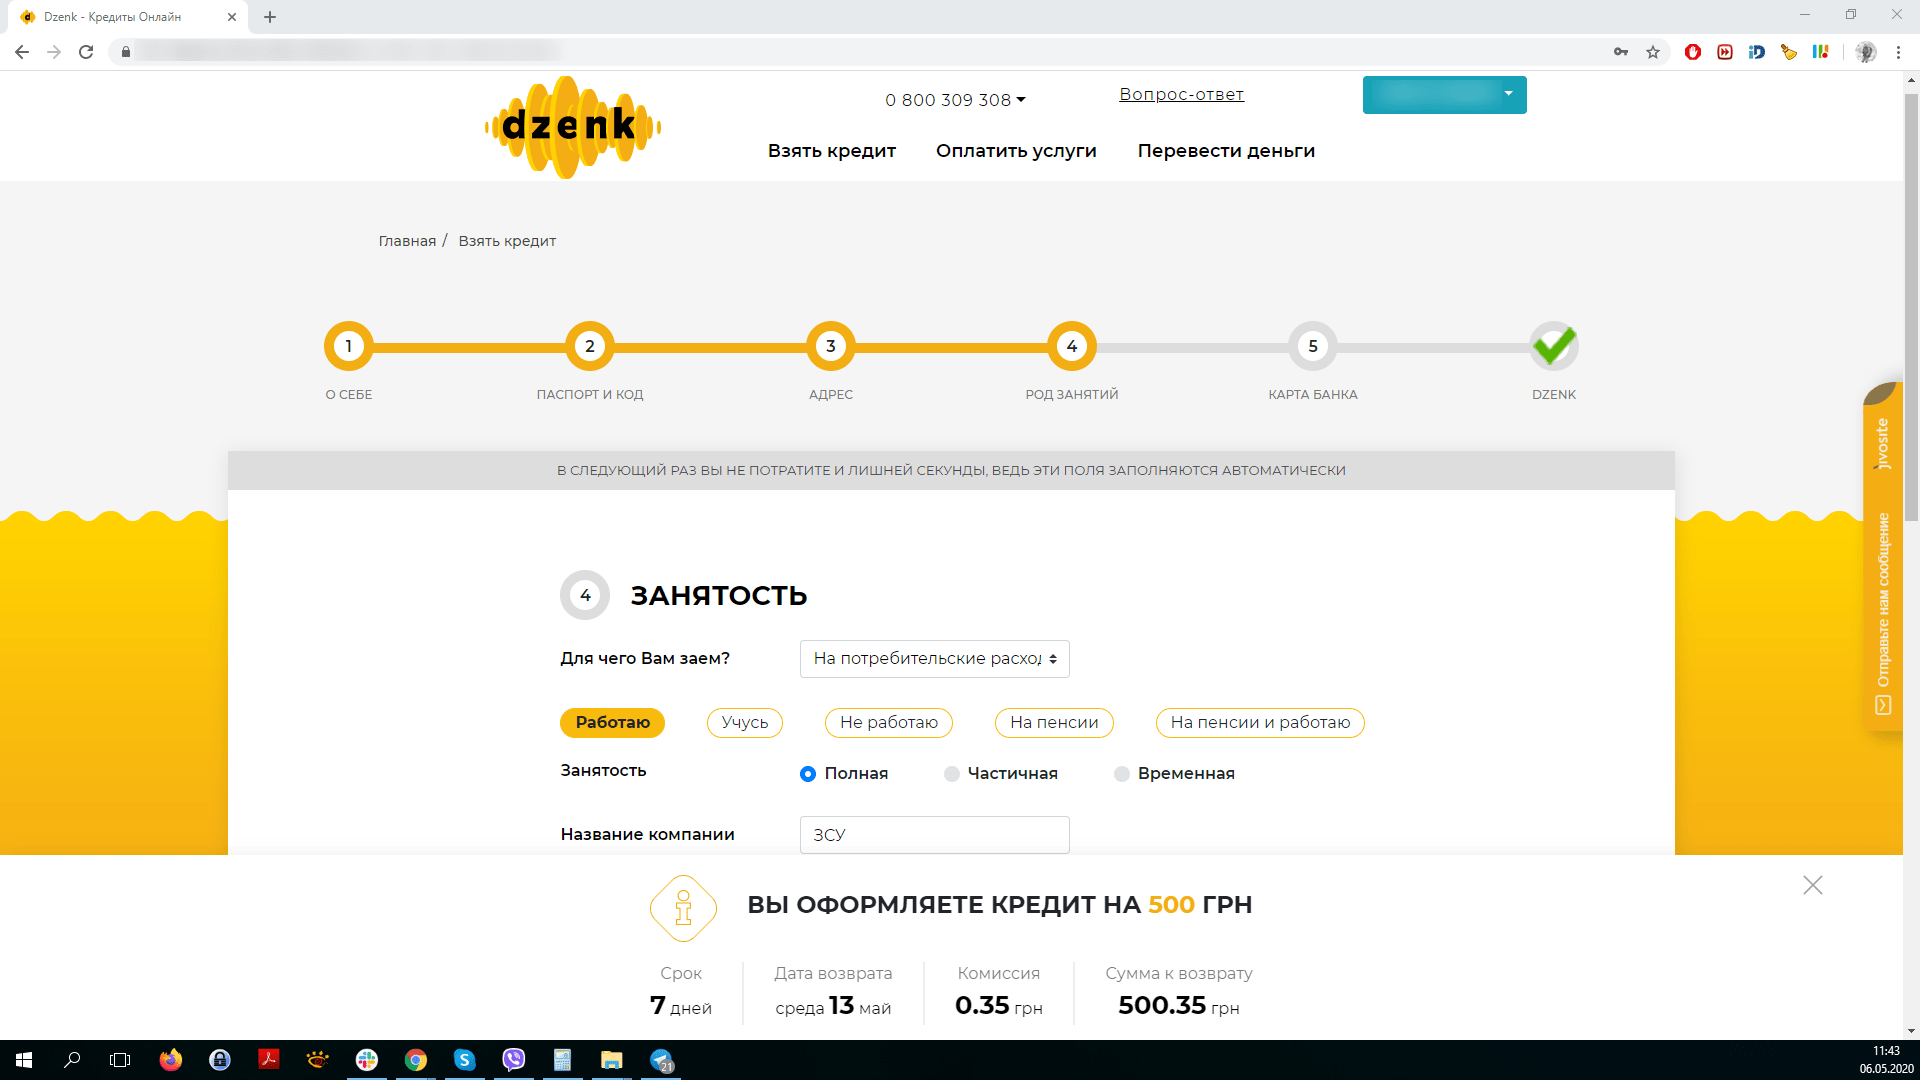Click the 500.35 грн return amount

coord(1179,1006)
